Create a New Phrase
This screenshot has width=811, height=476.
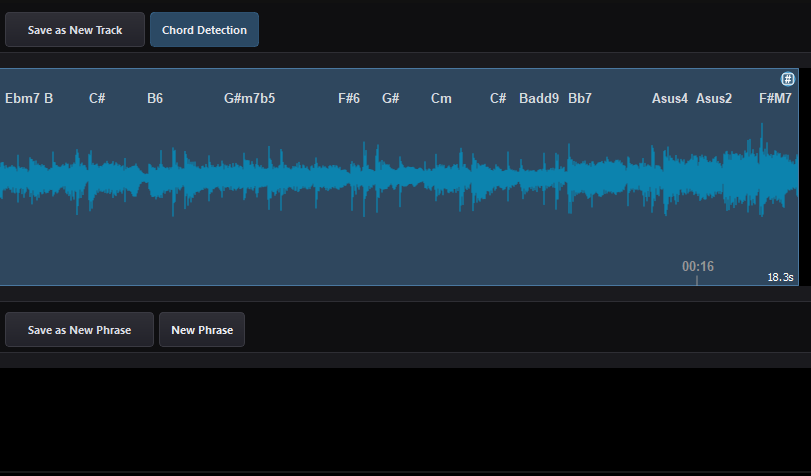click(202, 330)
